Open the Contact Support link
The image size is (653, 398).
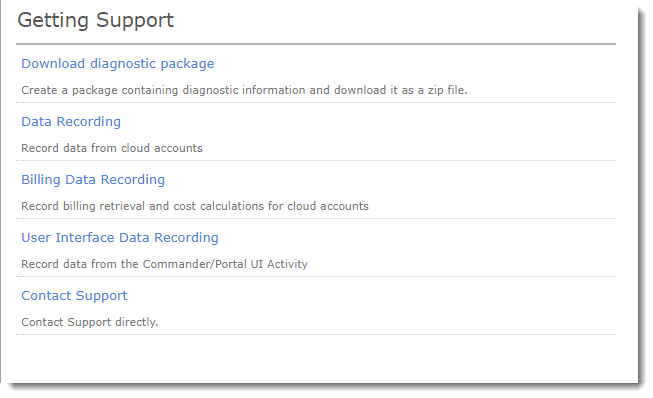[x=74, y=296]
